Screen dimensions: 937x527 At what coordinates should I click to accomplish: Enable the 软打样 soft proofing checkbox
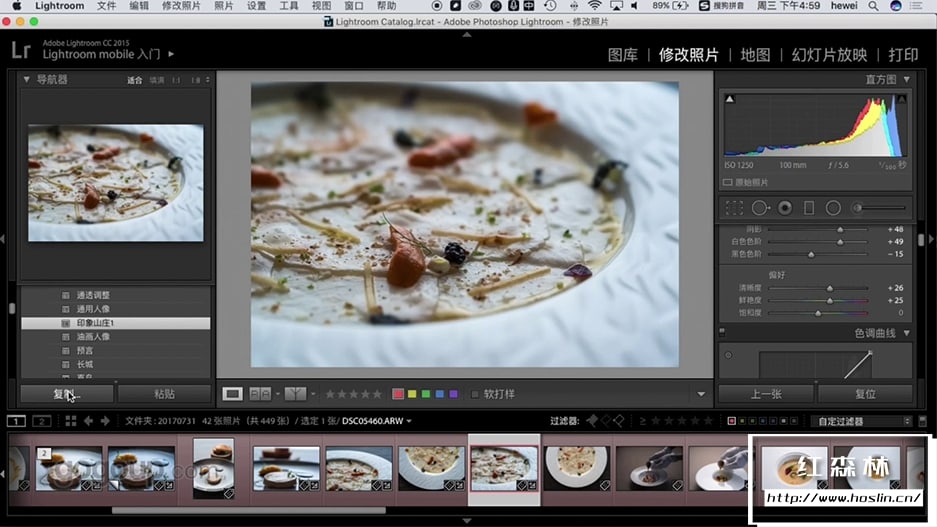click(x=475, y=394)
